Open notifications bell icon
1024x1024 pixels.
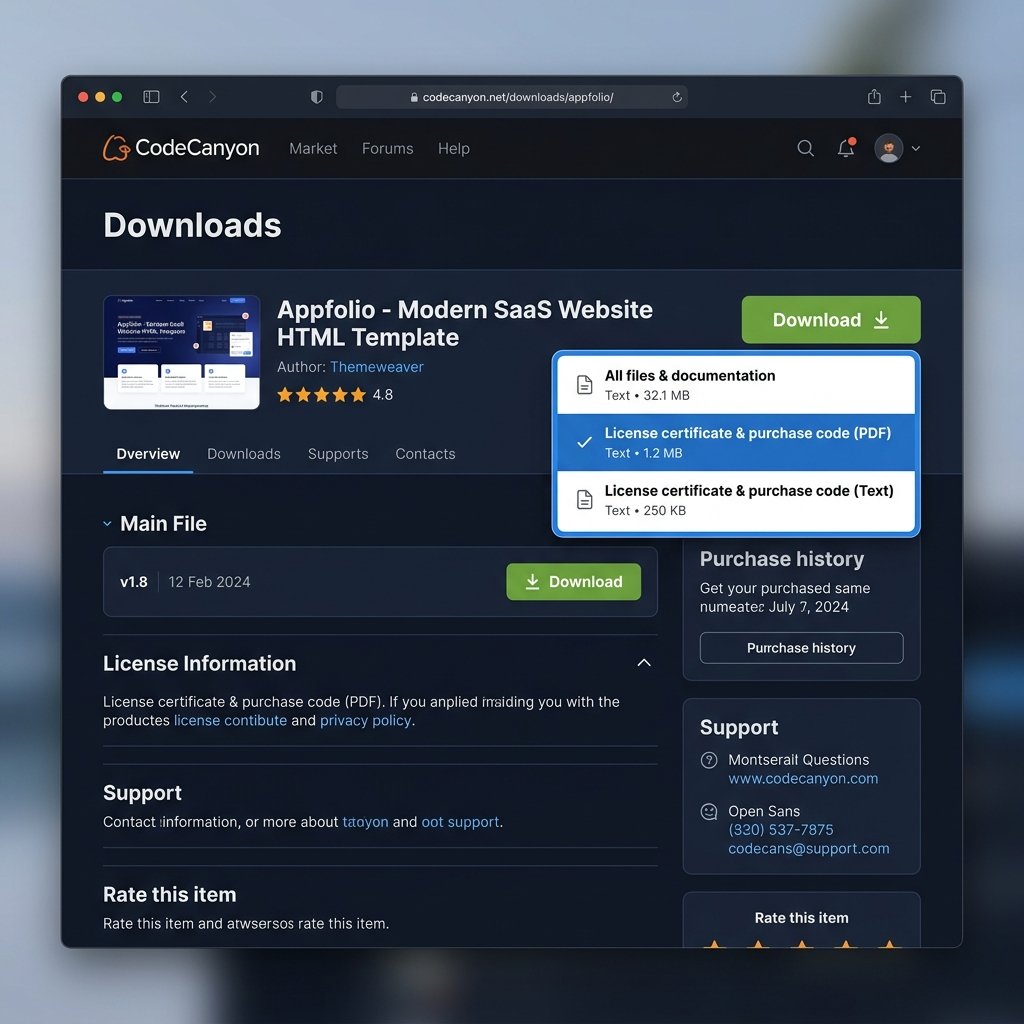point(846,148)
